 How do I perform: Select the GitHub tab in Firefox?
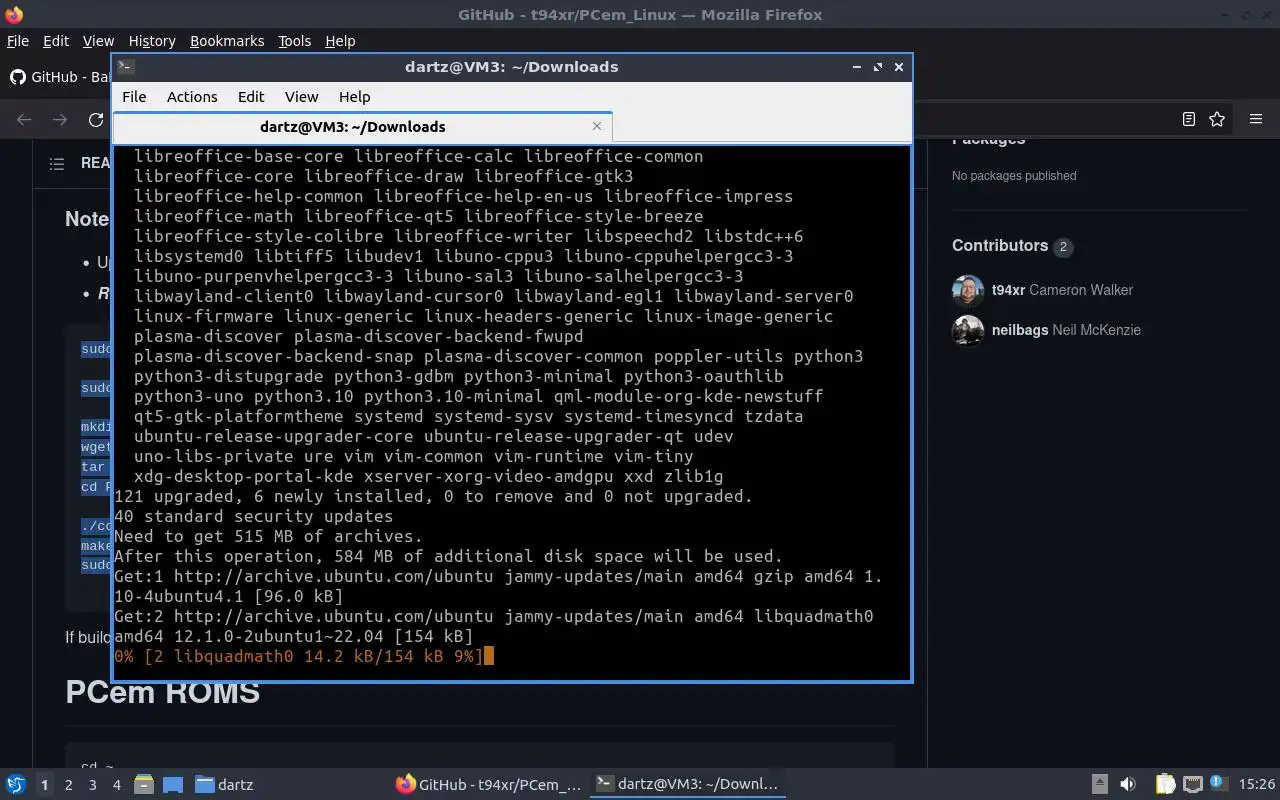pos(58,77)
